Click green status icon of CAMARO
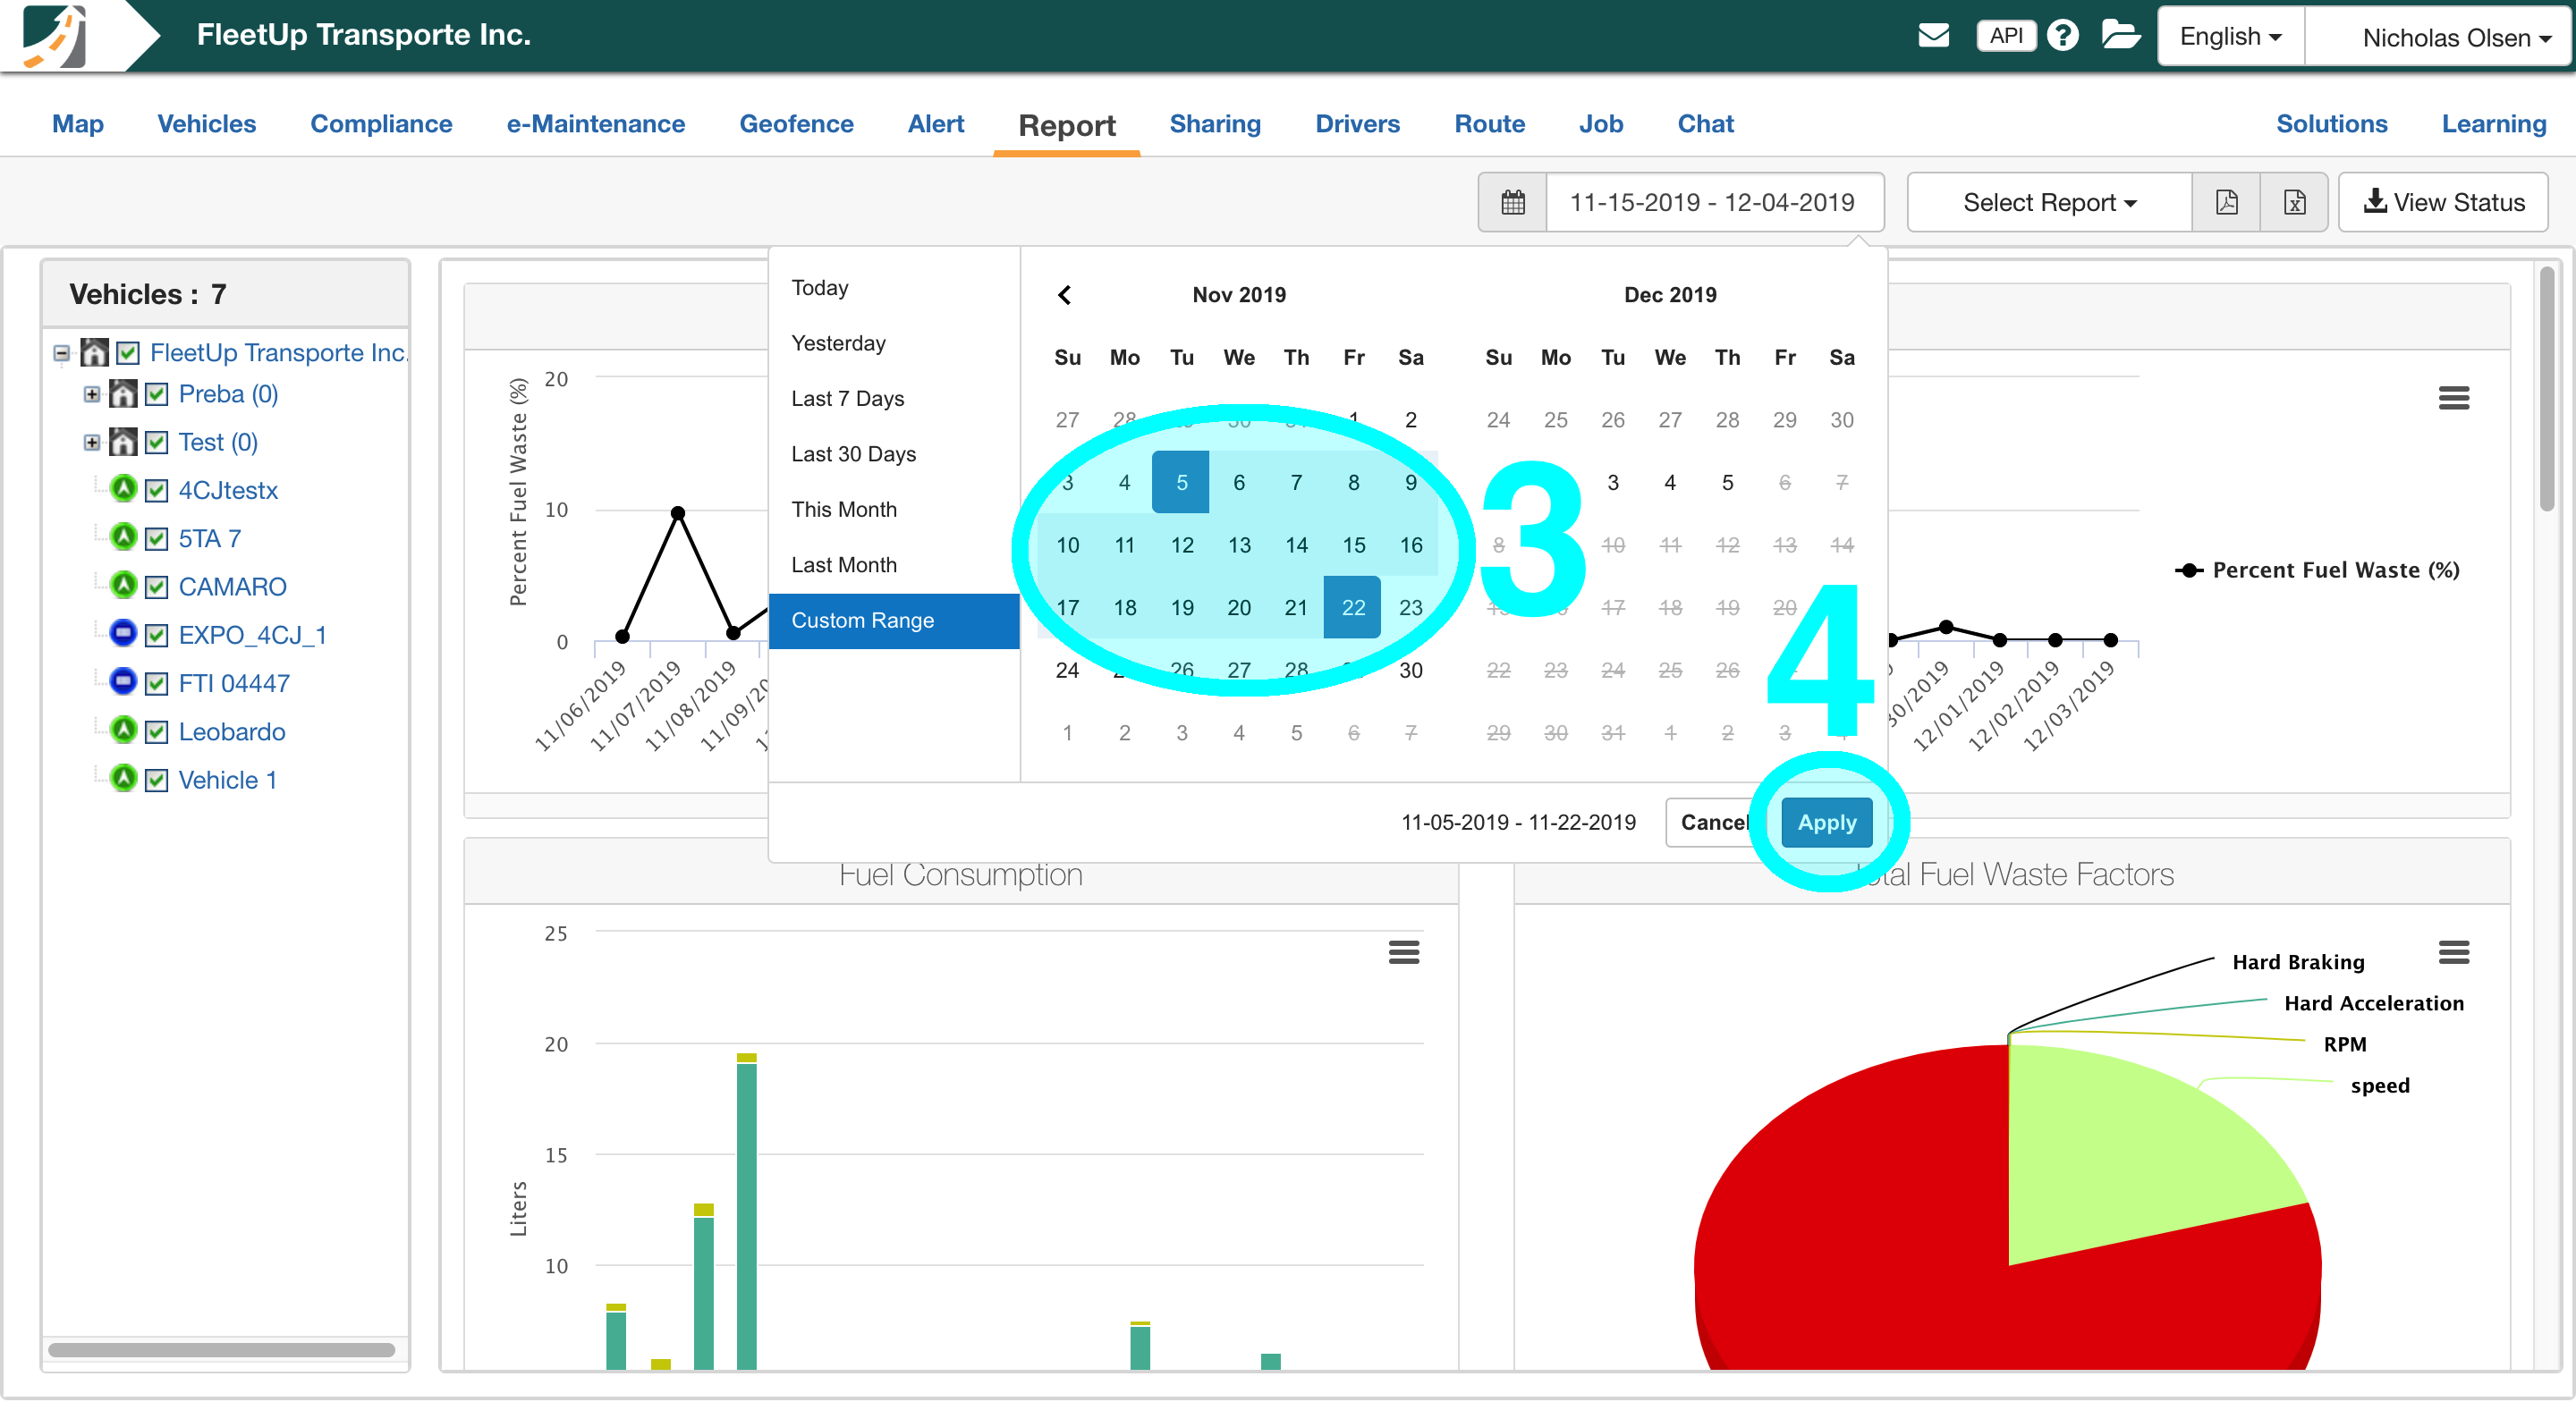The height and width of the screenshot is (1402, 2576). point(123,585)
